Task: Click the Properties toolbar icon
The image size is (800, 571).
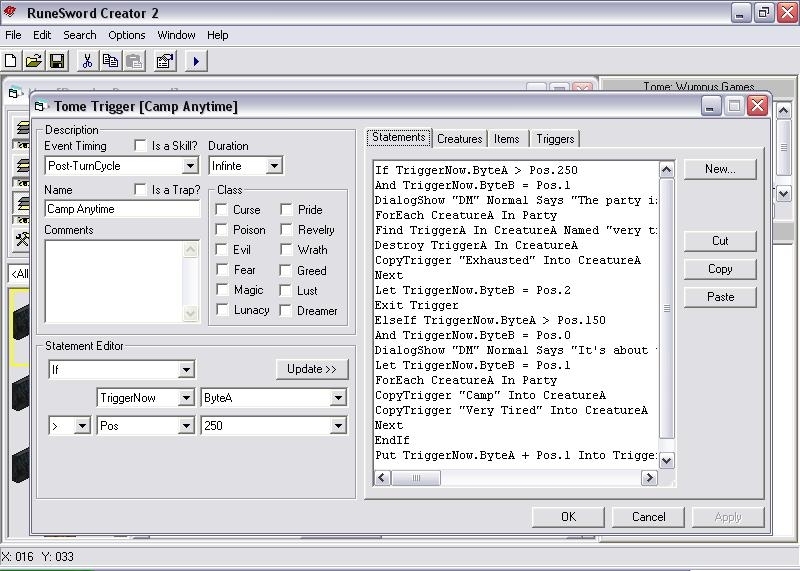Action: [165, 61]
